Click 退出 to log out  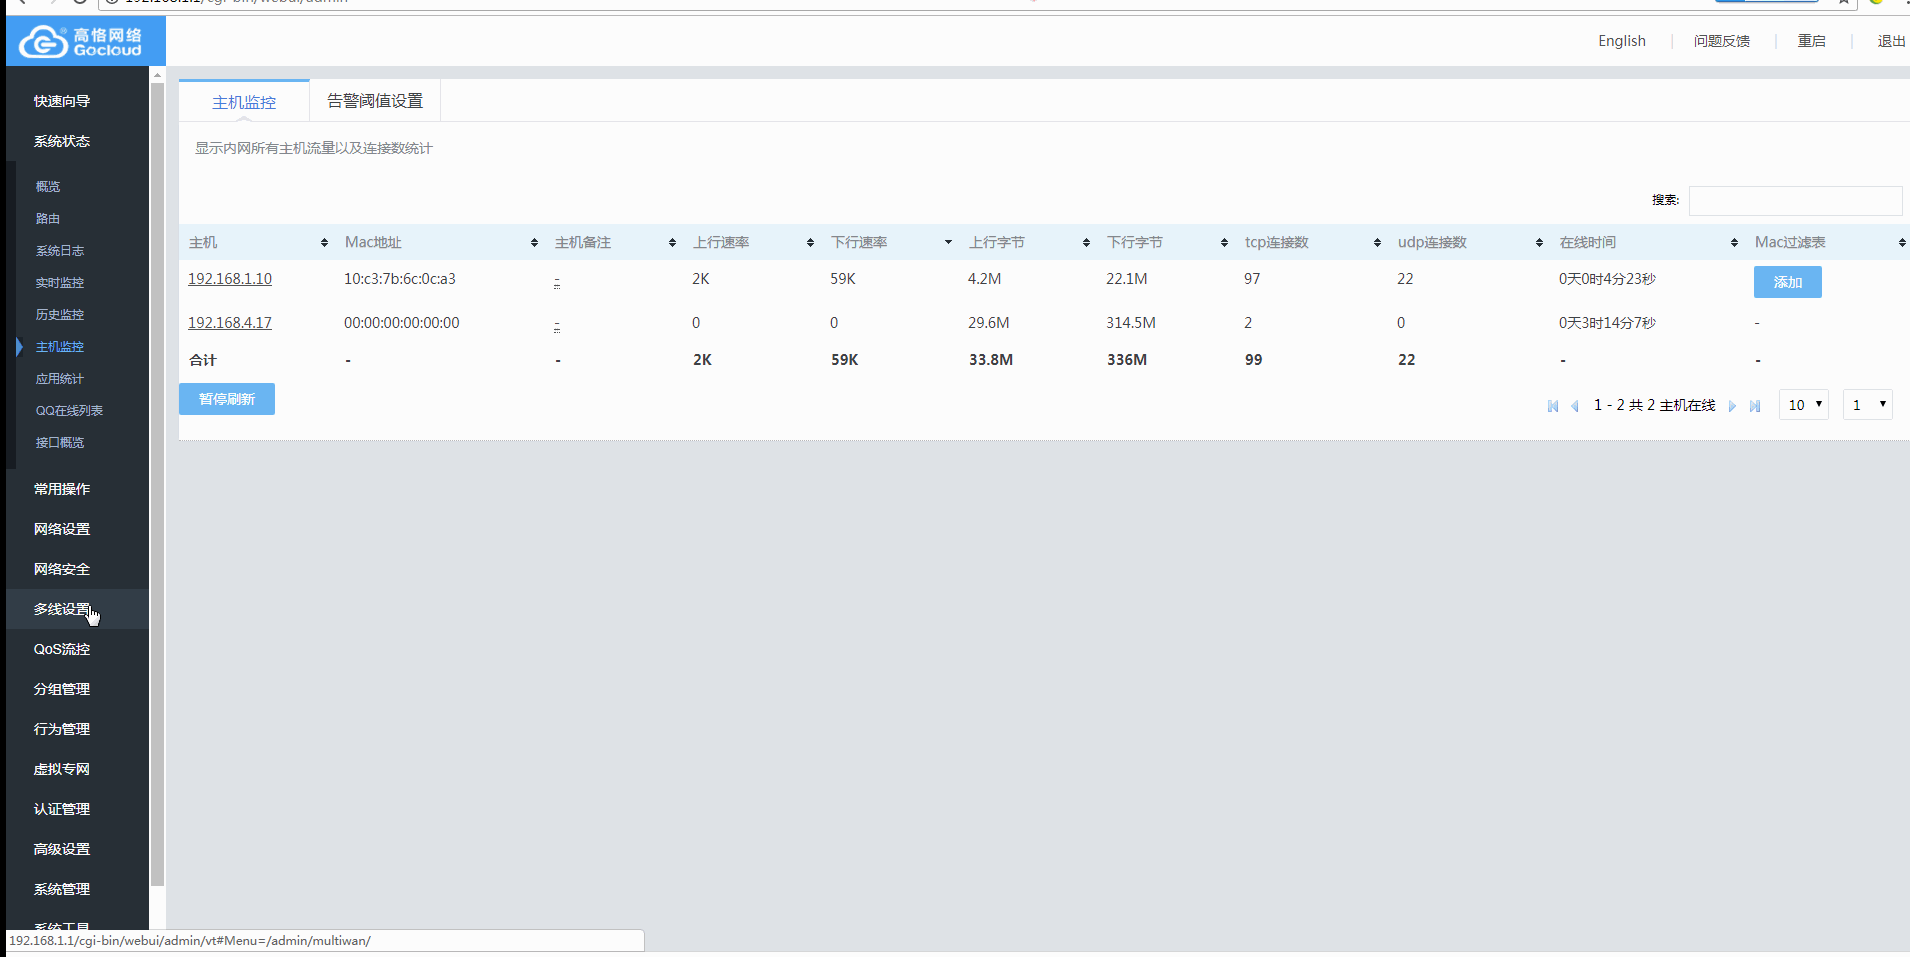click(1891, 41)
